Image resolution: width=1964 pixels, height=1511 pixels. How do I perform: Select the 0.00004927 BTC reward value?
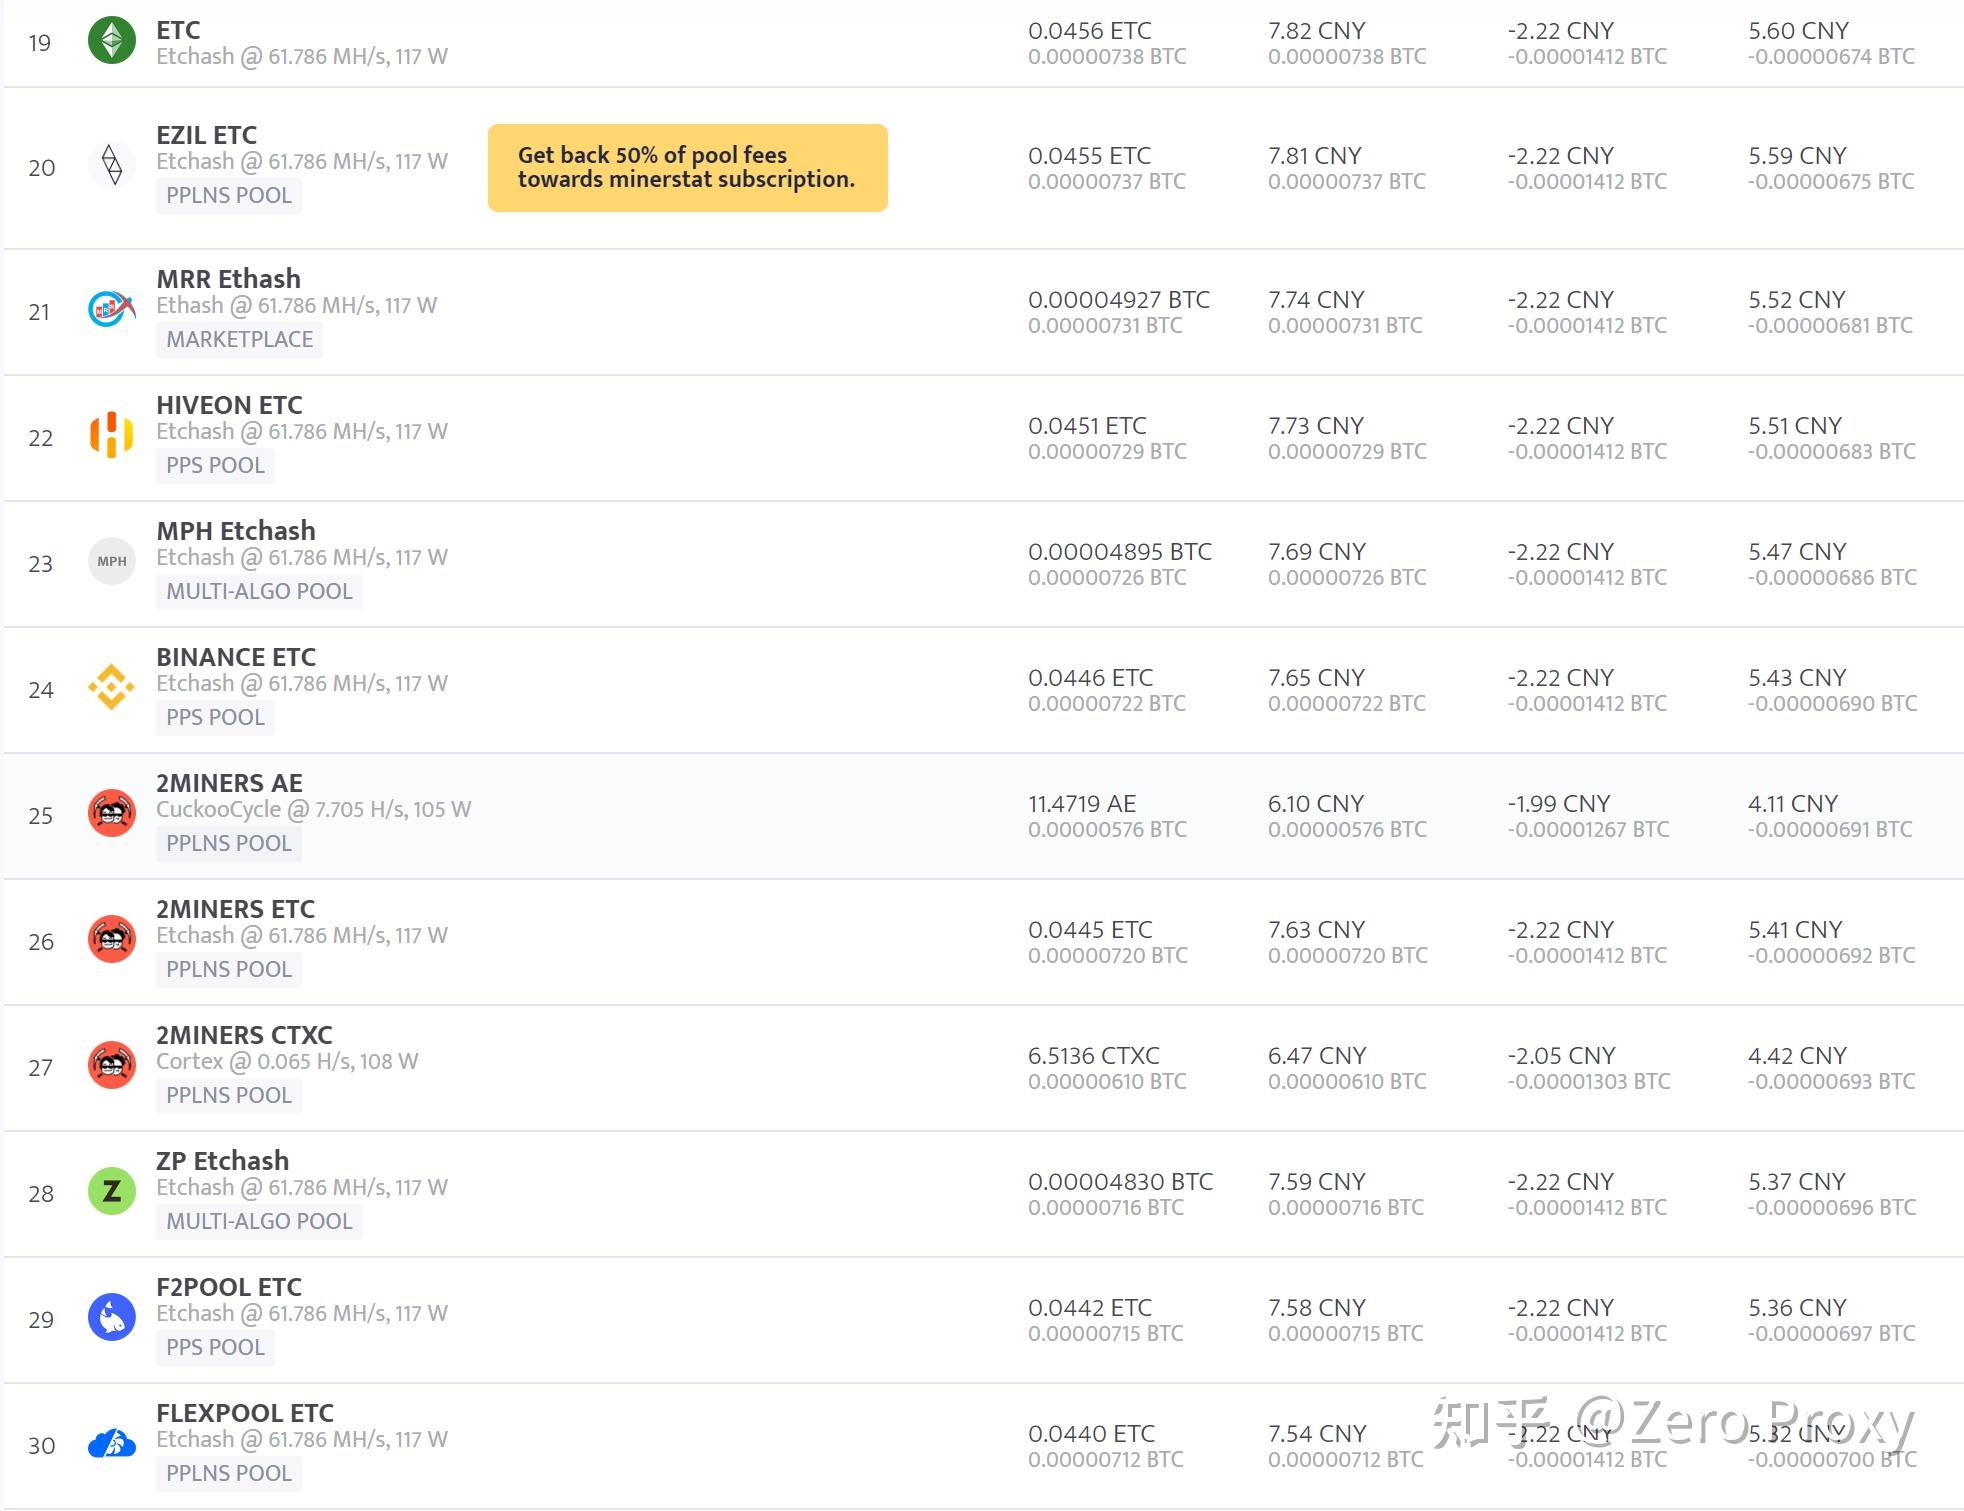point(1119,300)
